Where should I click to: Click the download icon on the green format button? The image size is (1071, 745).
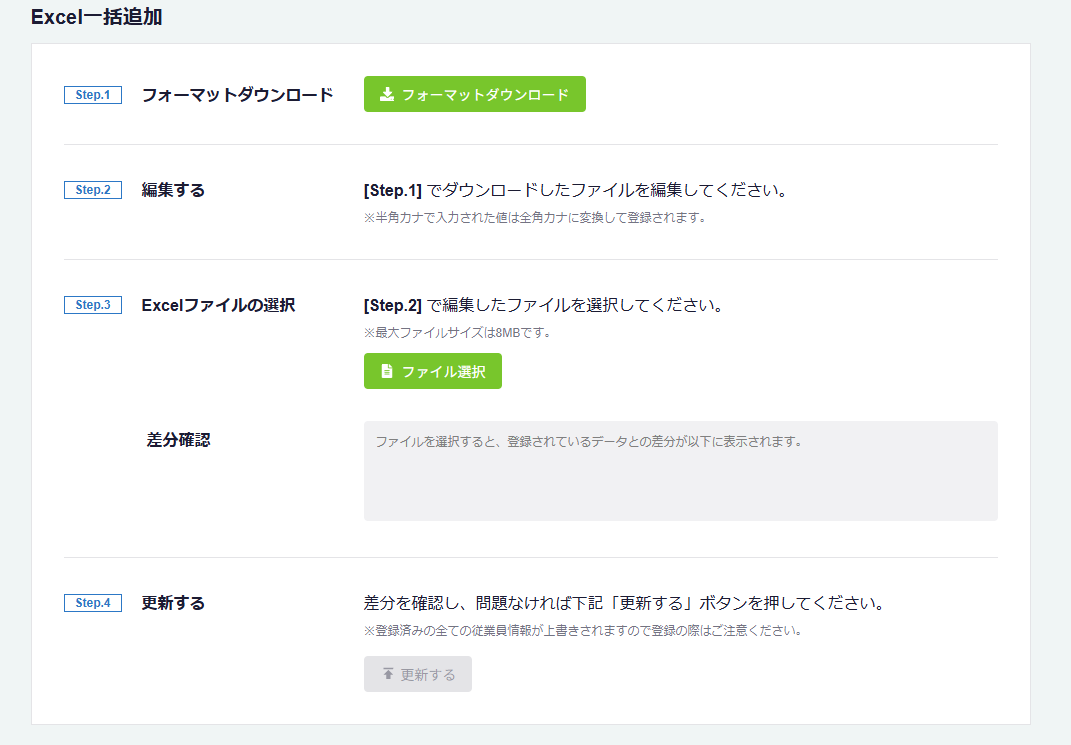[x=387, y=95]
